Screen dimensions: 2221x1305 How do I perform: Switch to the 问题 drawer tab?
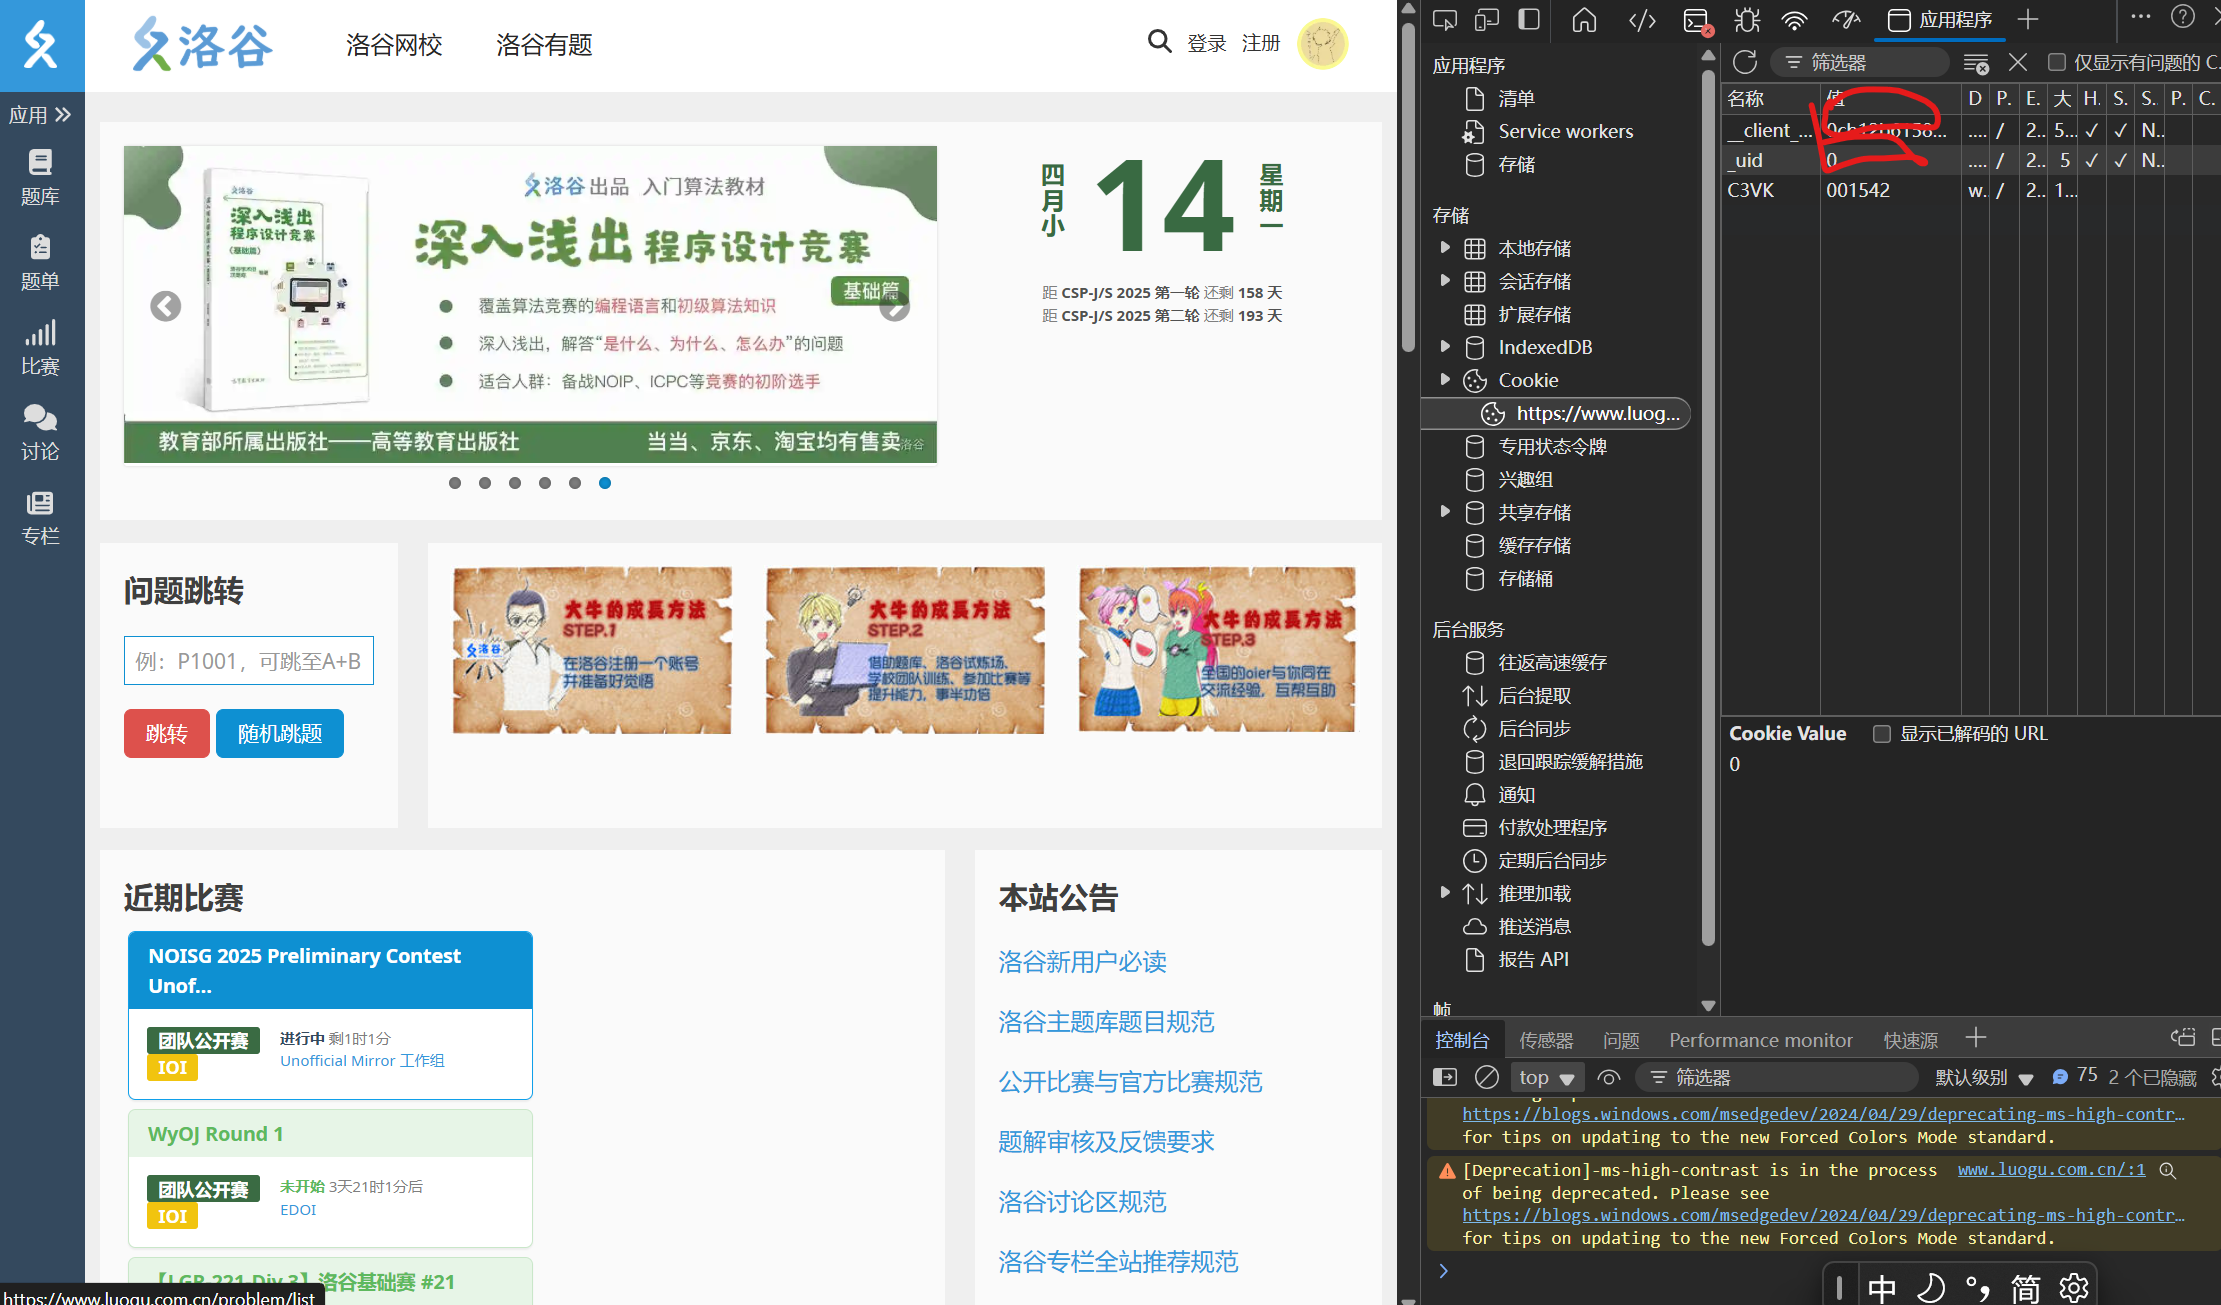[1621, 1040]
